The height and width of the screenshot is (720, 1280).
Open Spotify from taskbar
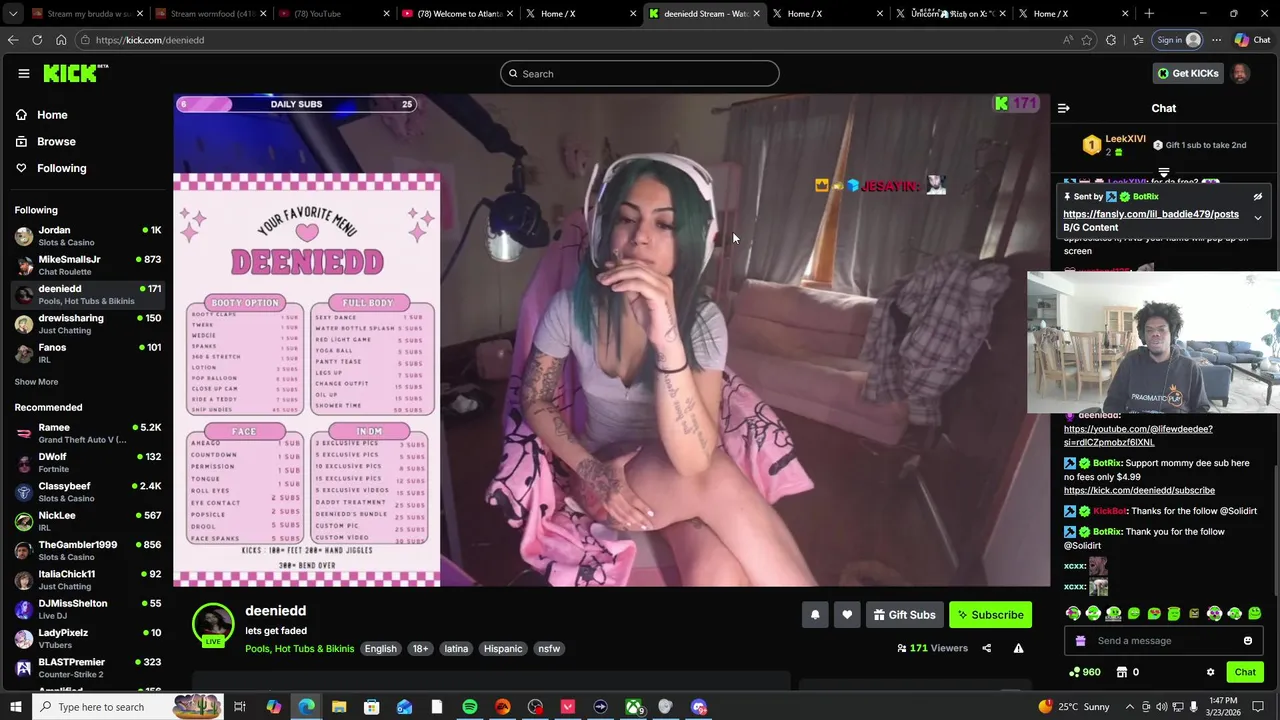click(470, 707)
